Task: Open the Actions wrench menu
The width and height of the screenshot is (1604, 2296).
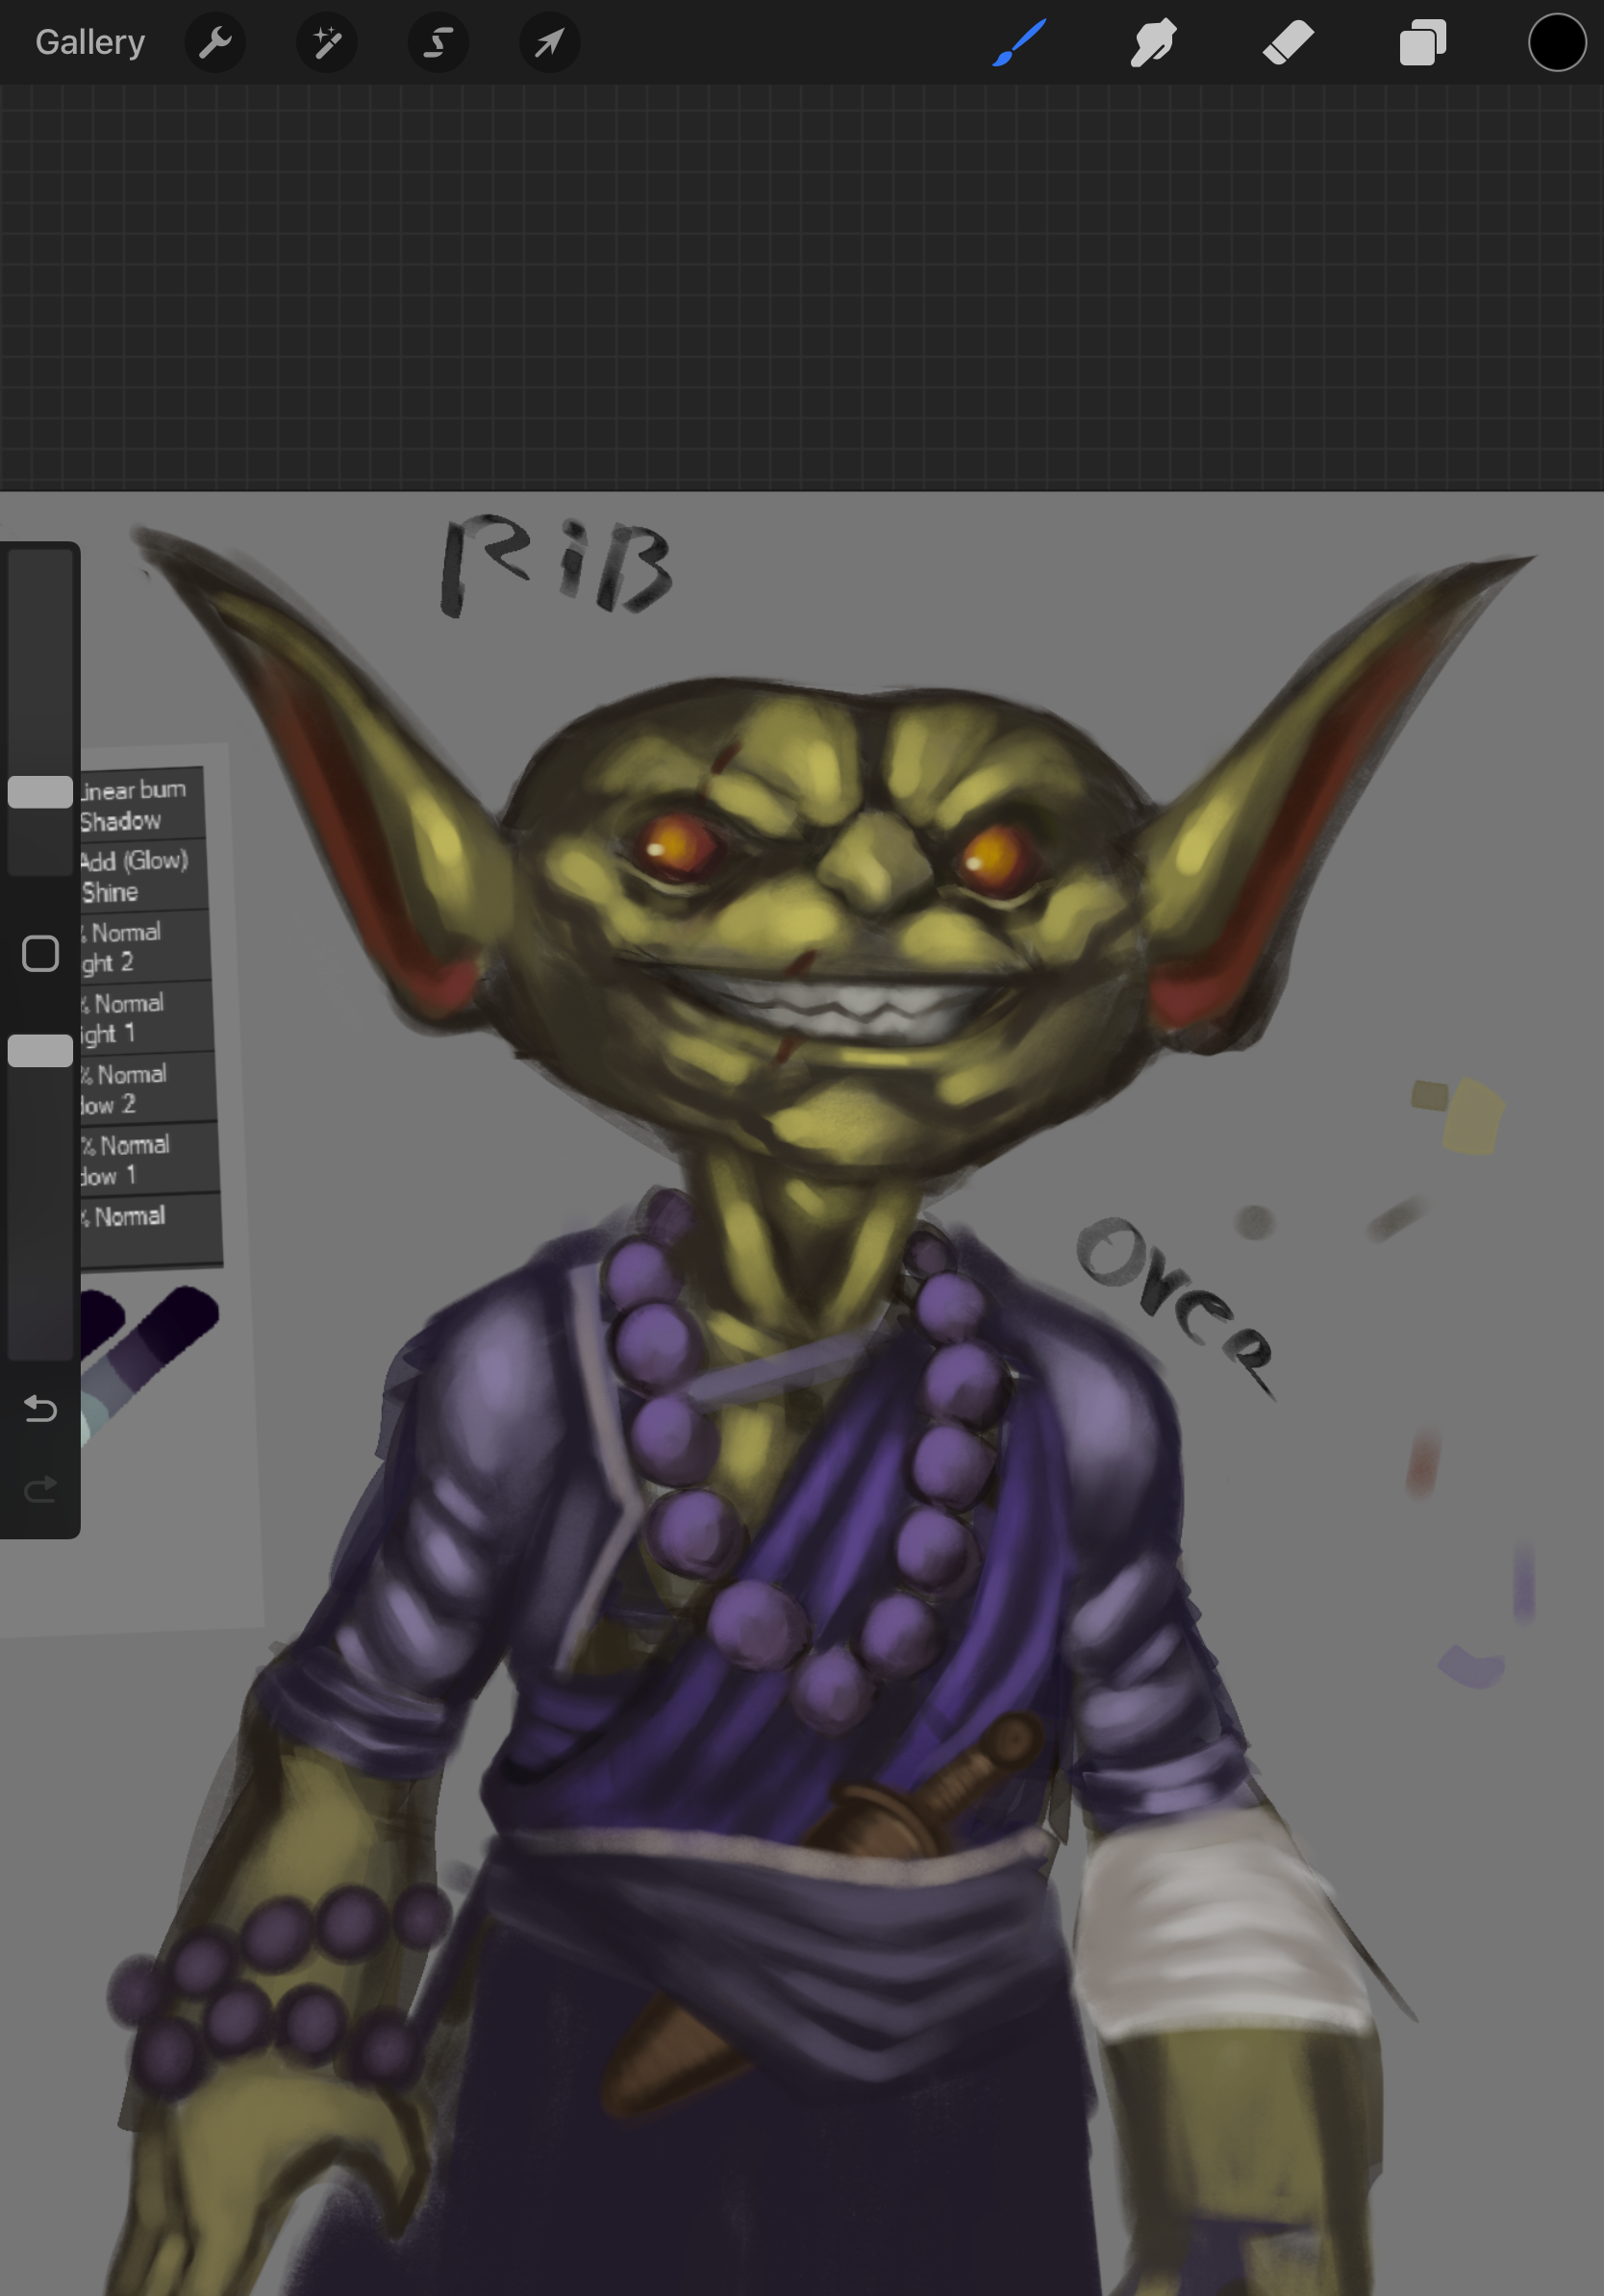Action: click(x=215, y=43)
